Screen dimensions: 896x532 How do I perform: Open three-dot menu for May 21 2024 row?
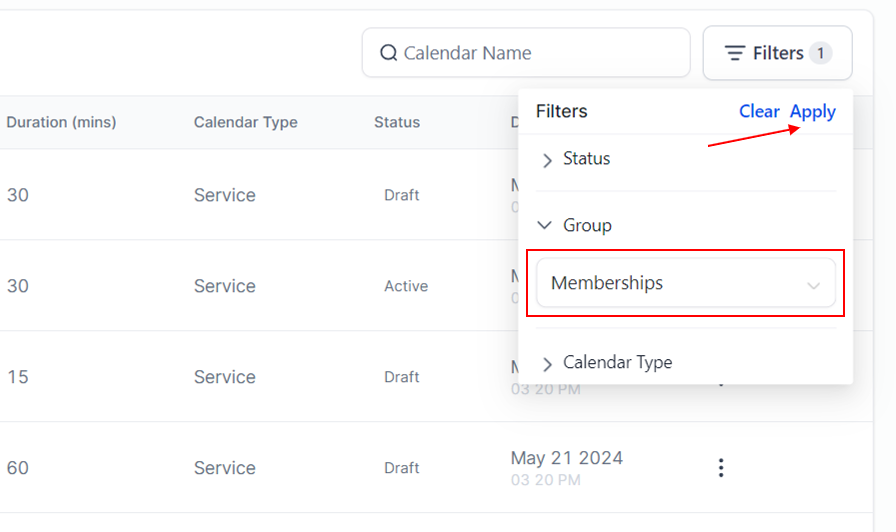click(720, 467)
